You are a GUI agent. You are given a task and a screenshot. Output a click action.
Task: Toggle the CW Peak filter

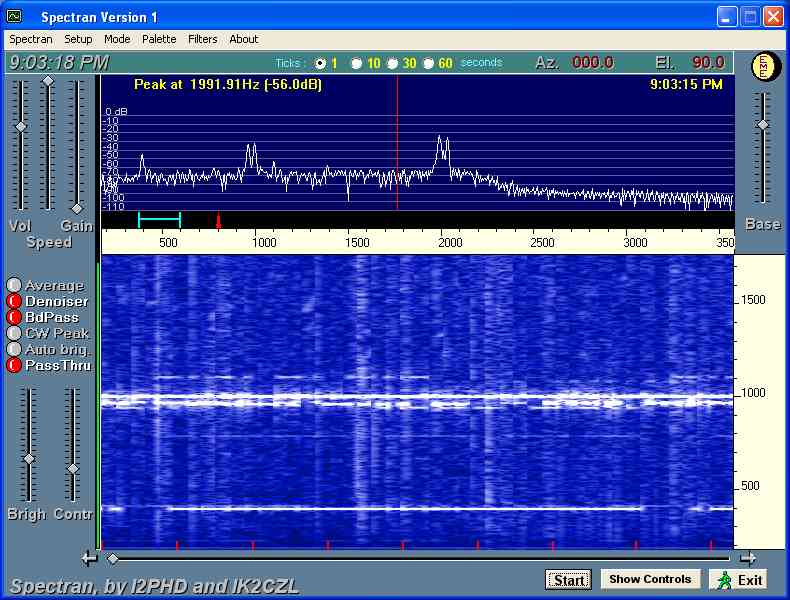click(x=14, y=333)
